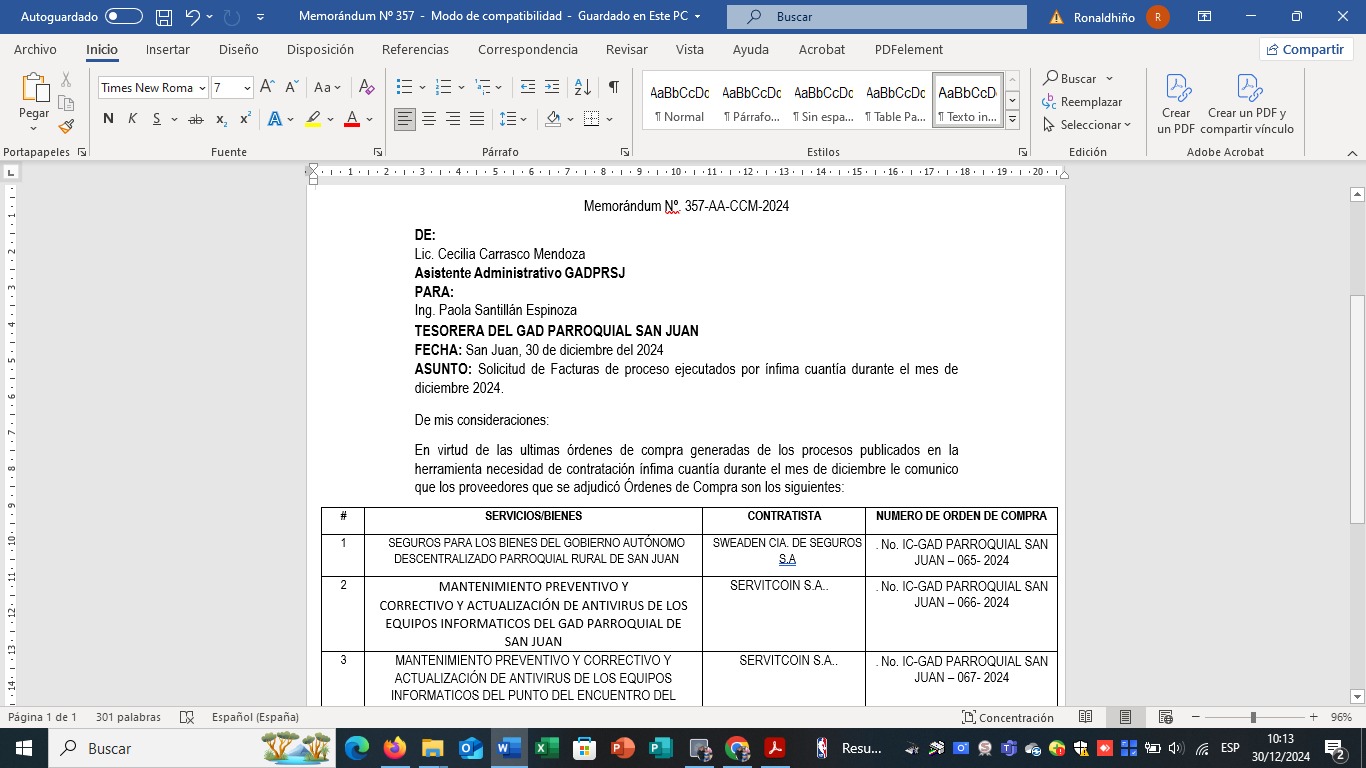Clear all formatting icon

click(x=366, y=87)
